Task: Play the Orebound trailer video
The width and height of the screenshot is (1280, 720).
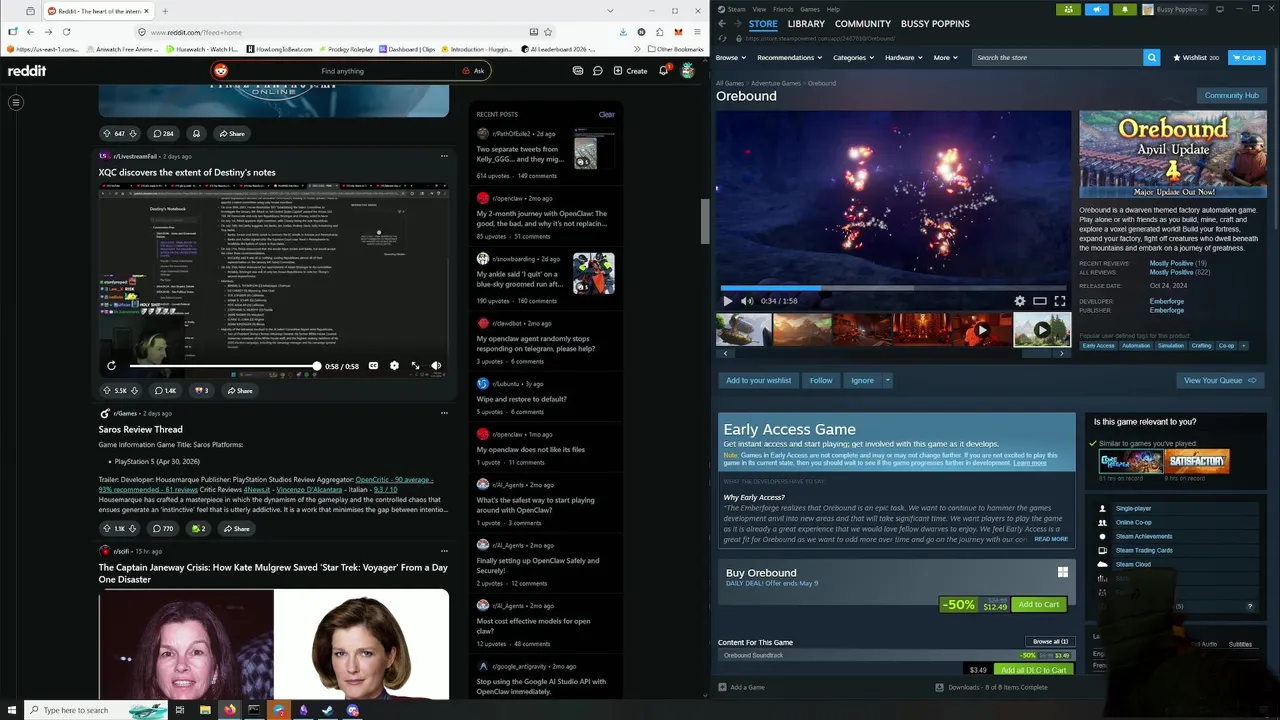Action: click(x=727, y=301)
